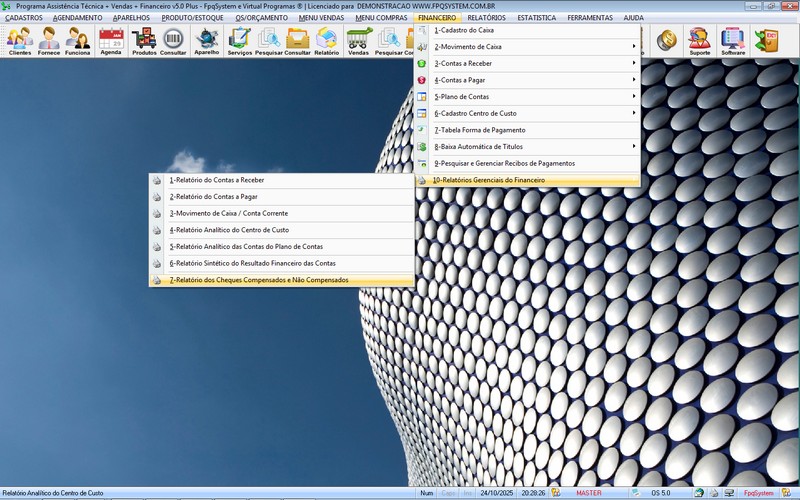Viewport: 800px width, 500px height.
Task: Open the AGENDAMENTO menu
Action: click(78, 18)
